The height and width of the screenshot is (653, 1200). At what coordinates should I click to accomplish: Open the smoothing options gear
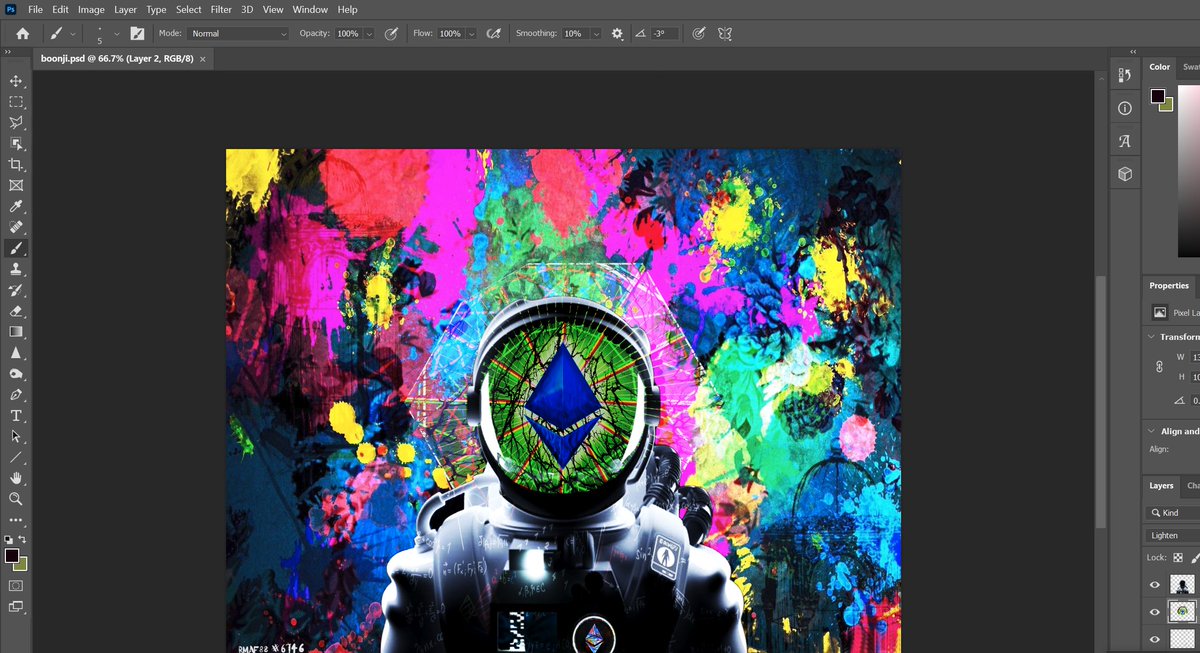(x=617, y=33)
